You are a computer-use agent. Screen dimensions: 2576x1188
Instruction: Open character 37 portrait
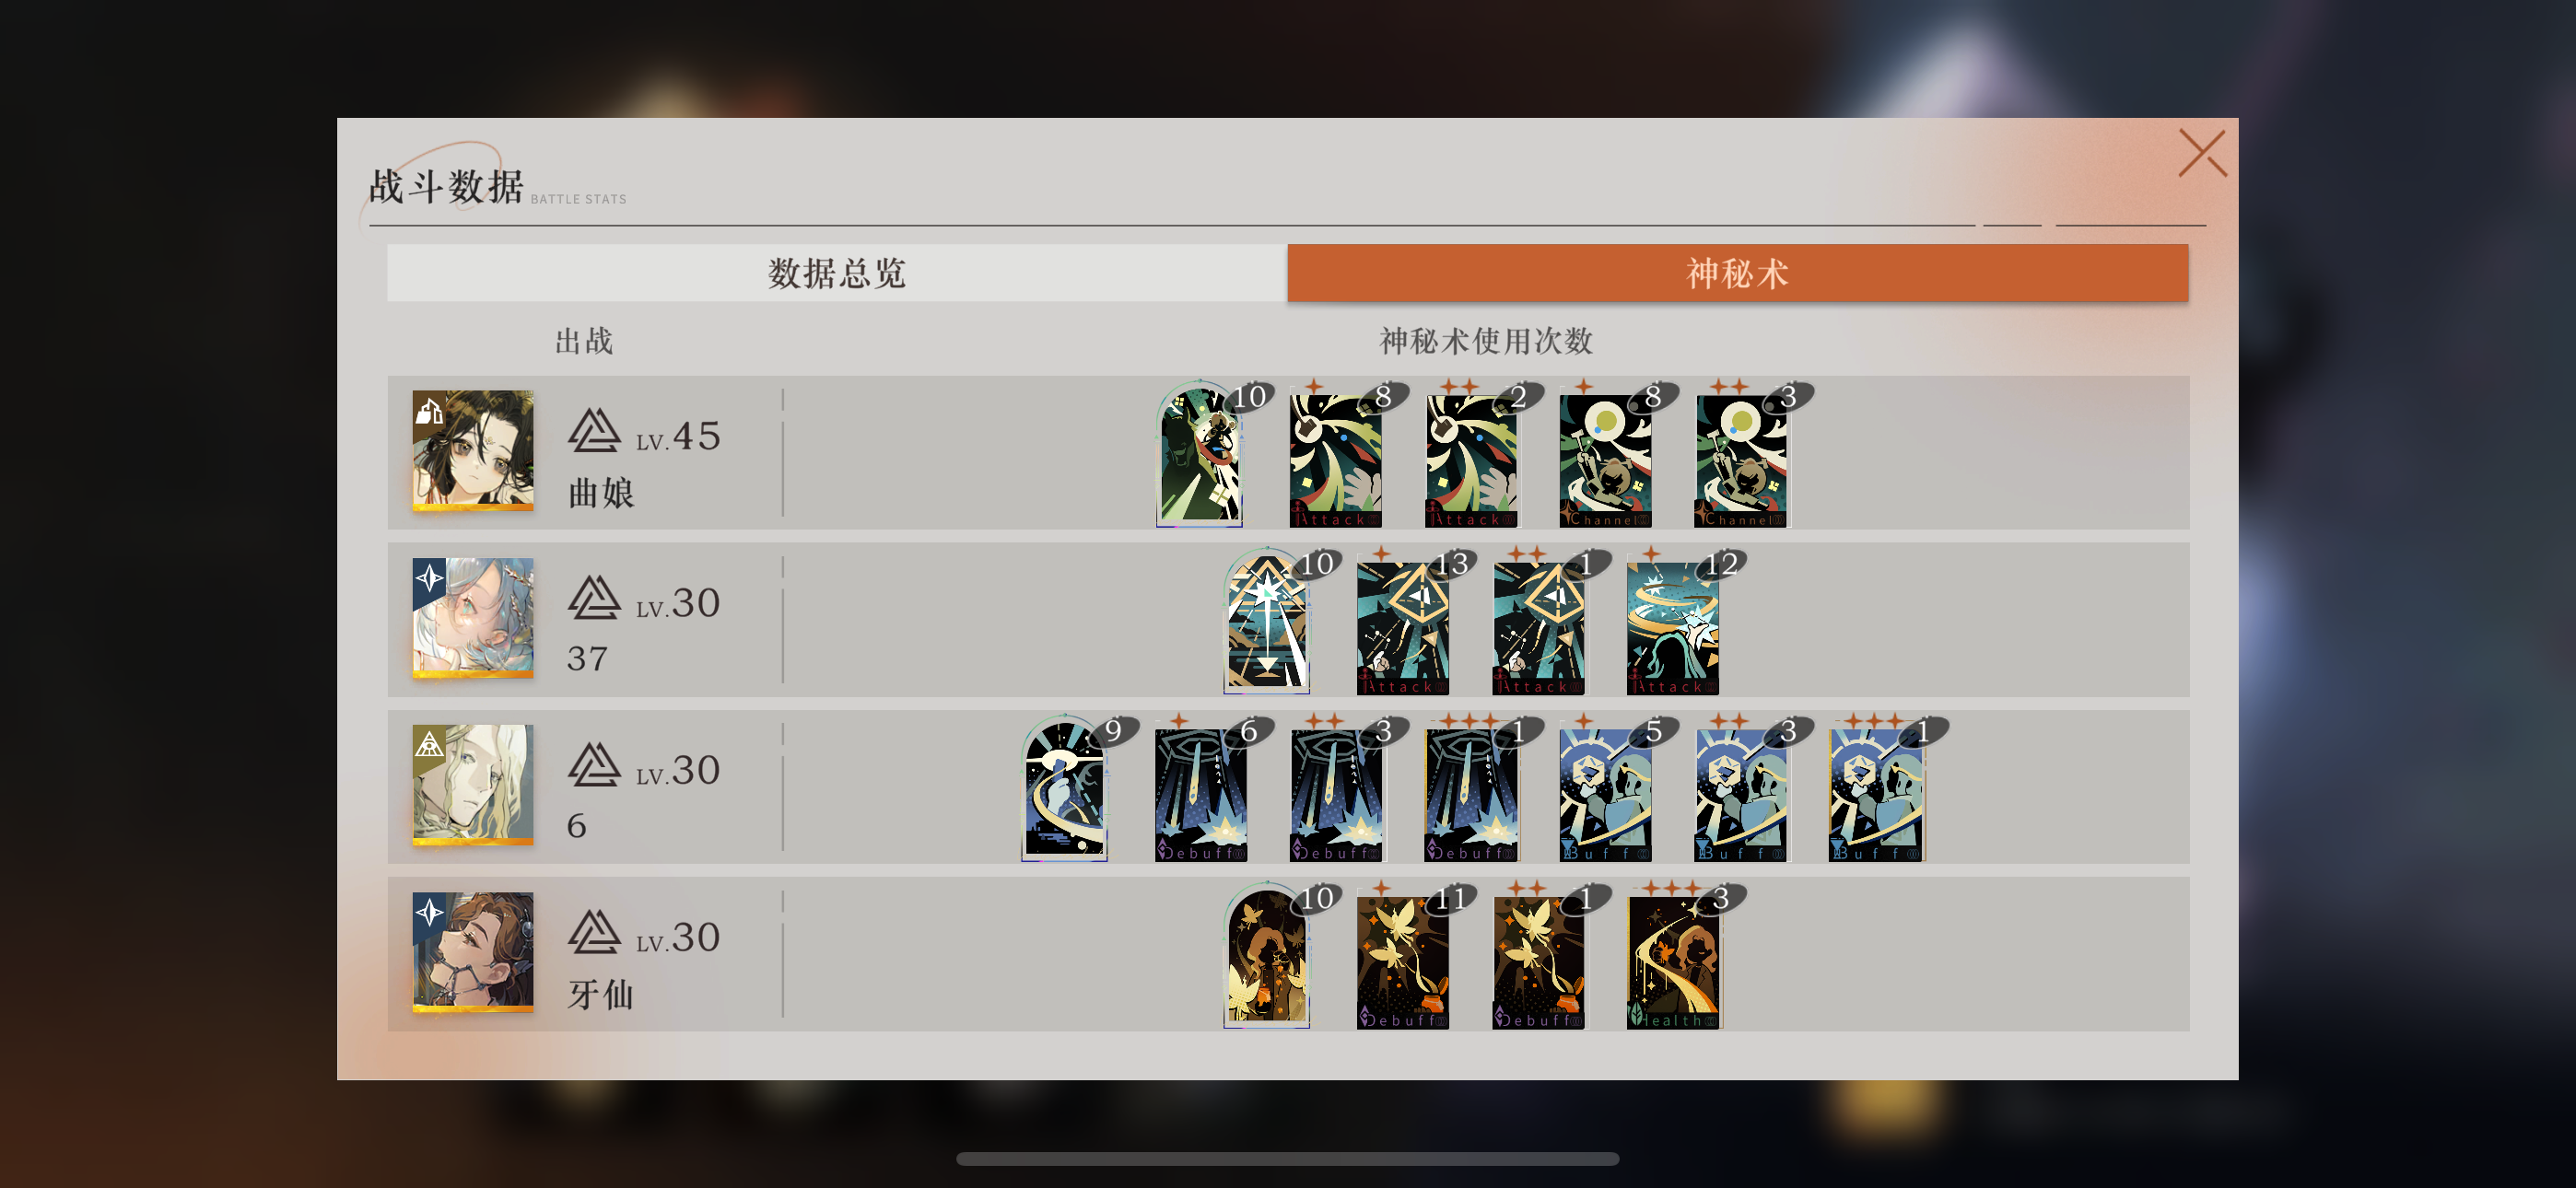(x=473, y=618)
